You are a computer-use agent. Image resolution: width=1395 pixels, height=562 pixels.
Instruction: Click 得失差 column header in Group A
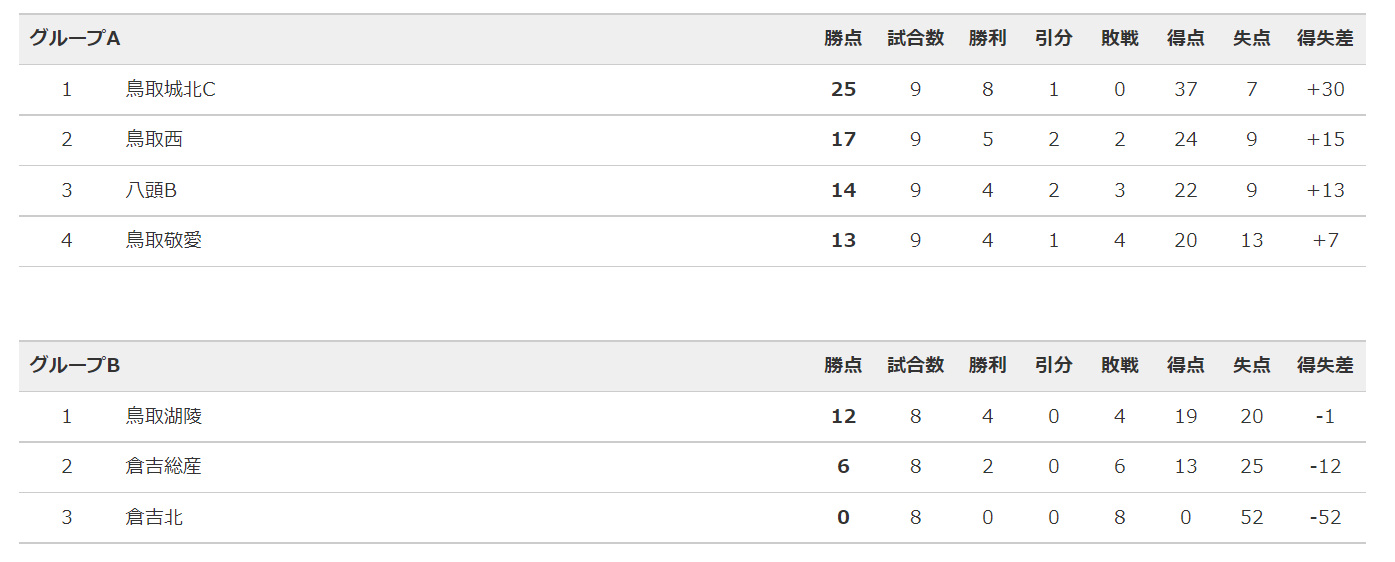point(1325,39)
